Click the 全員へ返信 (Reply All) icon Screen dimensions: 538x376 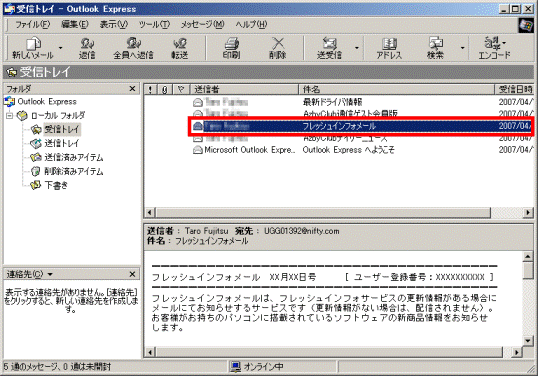(x=133, y=48)
